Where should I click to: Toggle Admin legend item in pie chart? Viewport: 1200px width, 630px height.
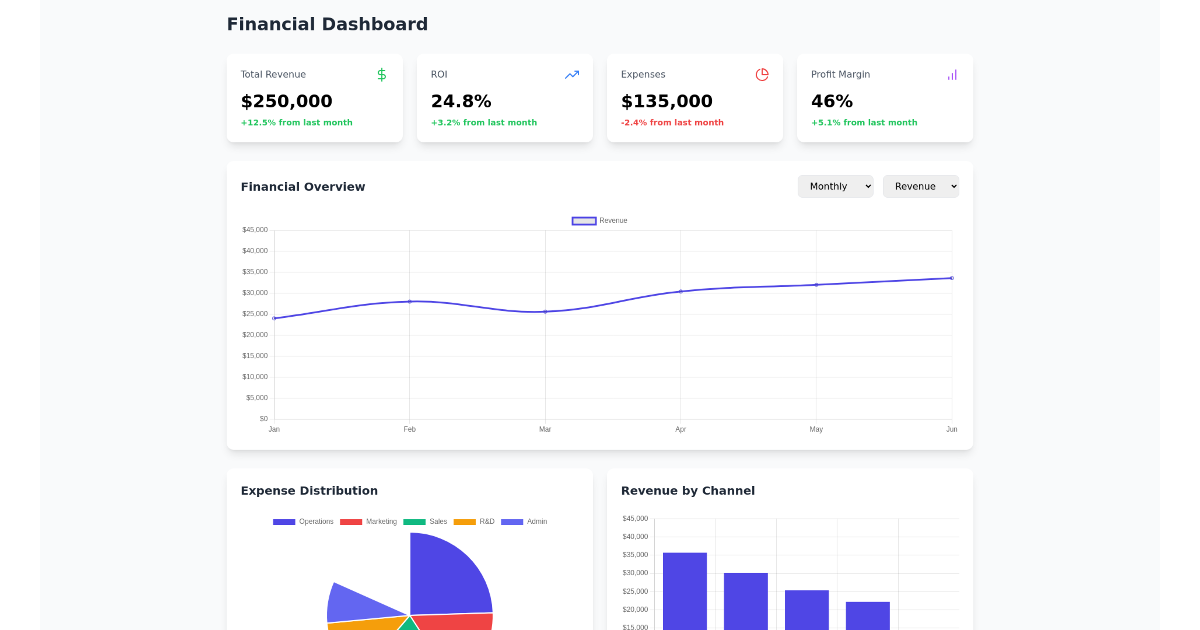pos(524,522)
